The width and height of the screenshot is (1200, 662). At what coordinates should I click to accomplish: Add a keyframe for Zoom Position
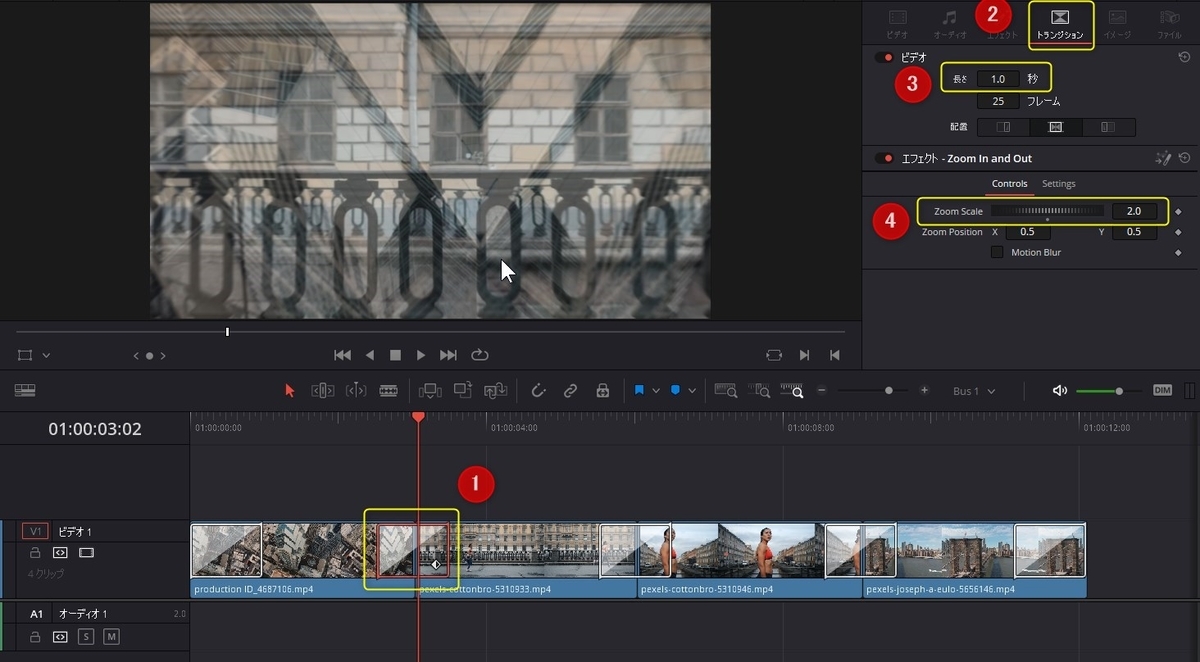point(1178,232)
